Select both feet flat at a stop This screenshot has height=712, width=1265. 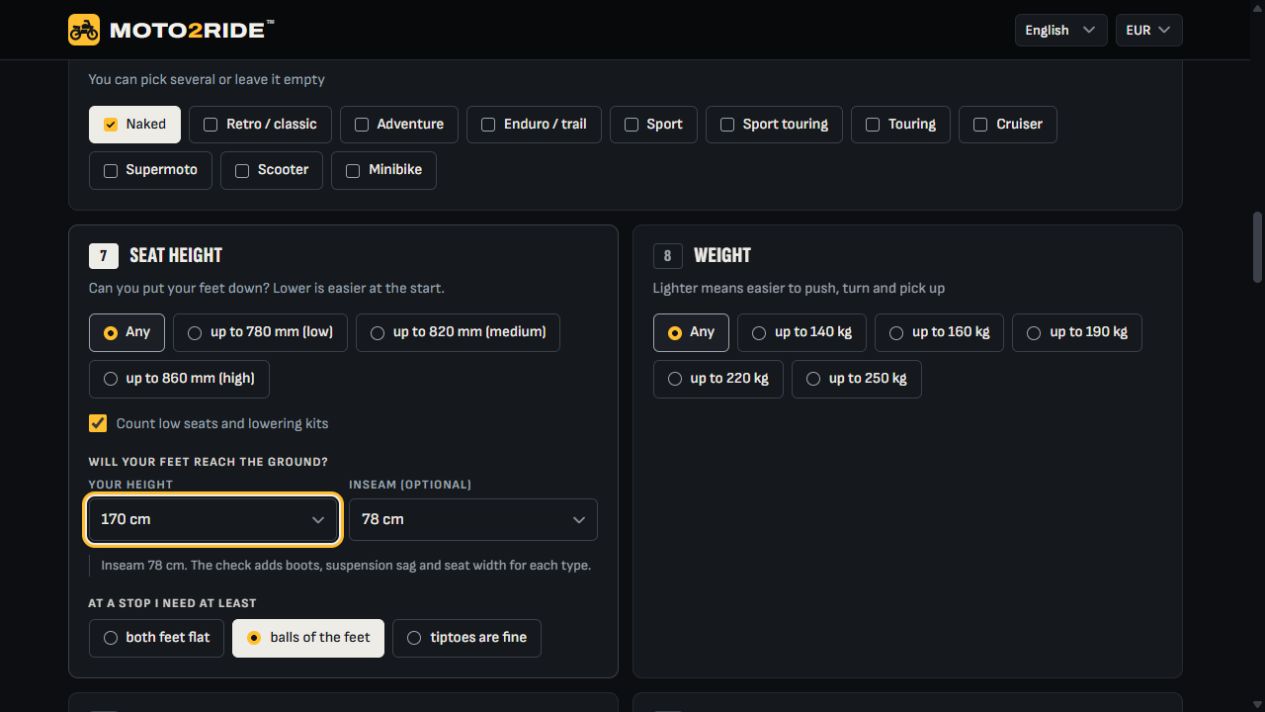[x=156, y=638]
